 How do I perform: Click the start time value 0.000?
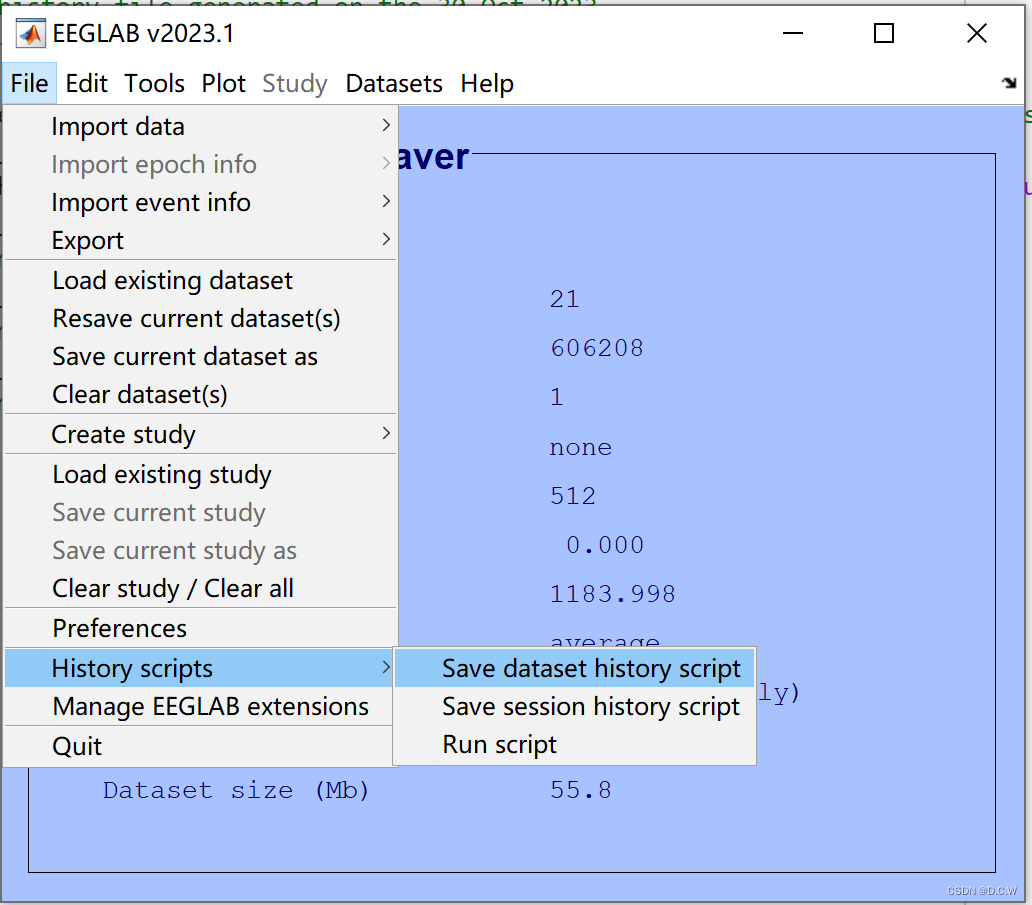coord(605,545)
